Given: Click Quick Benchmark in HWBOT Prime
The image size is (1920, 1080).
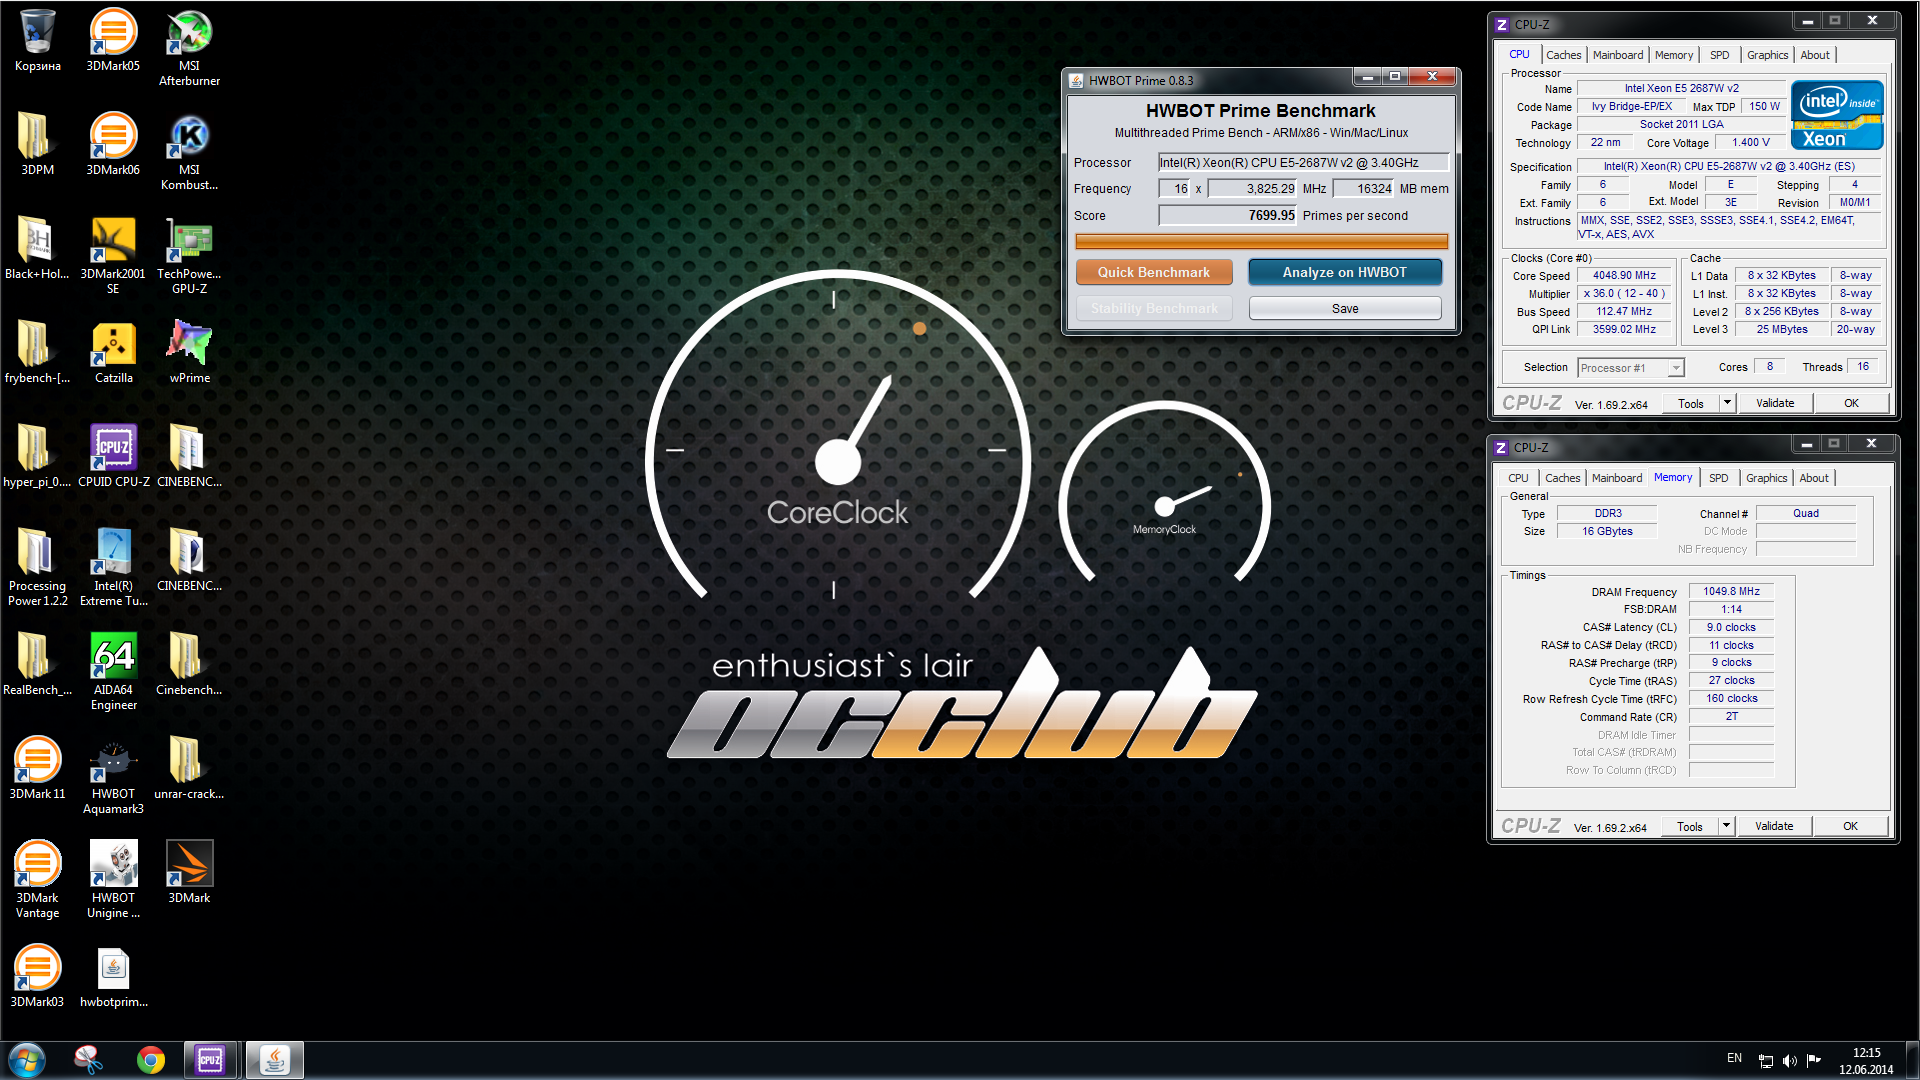Looking at the screenshot, I should (x=1153, y=272).
